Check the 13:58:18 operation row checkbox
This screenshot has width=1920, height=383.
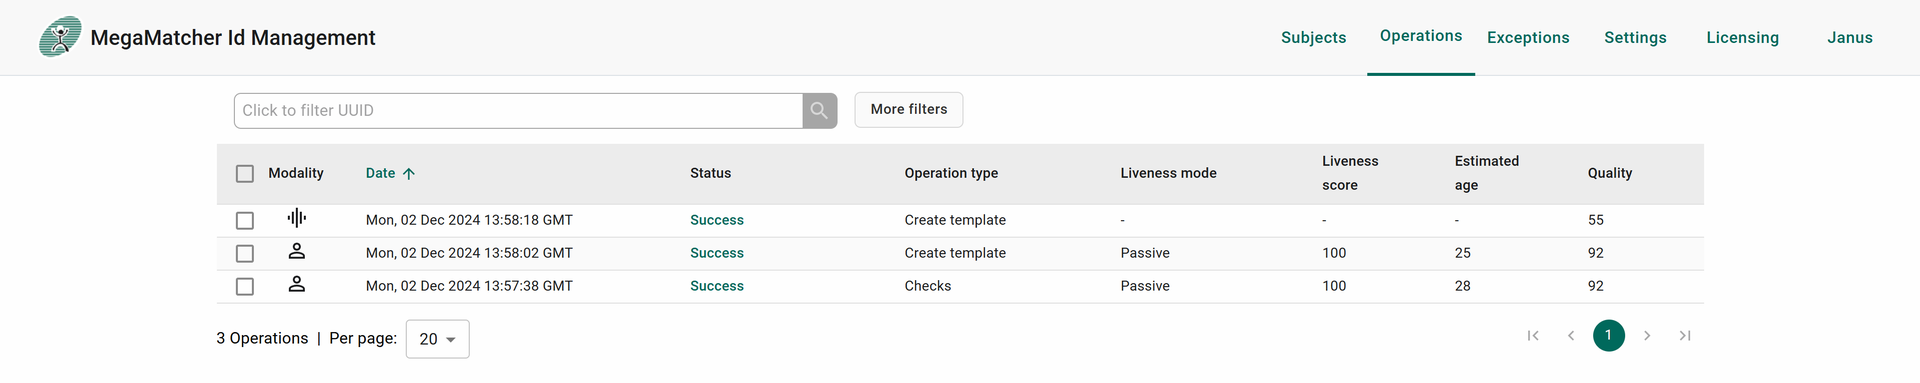[245, 220]
